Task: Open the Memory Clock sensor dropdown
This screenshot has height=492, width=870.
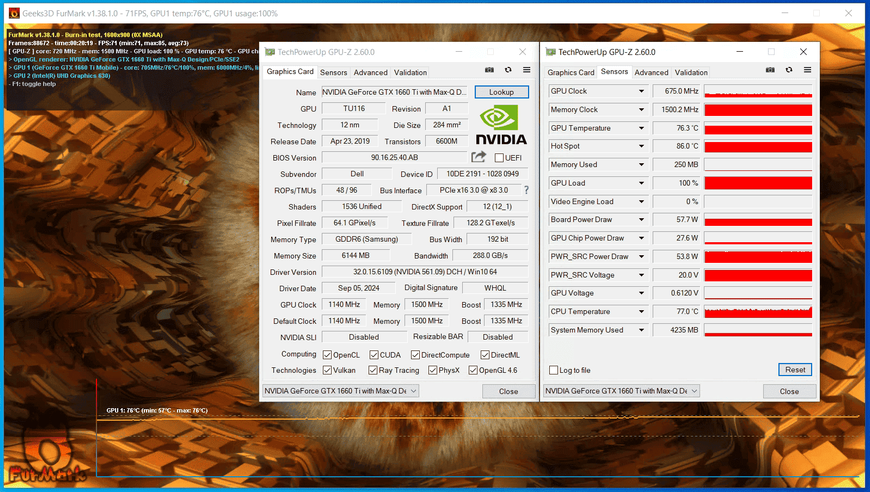Action: click(641, 110)
